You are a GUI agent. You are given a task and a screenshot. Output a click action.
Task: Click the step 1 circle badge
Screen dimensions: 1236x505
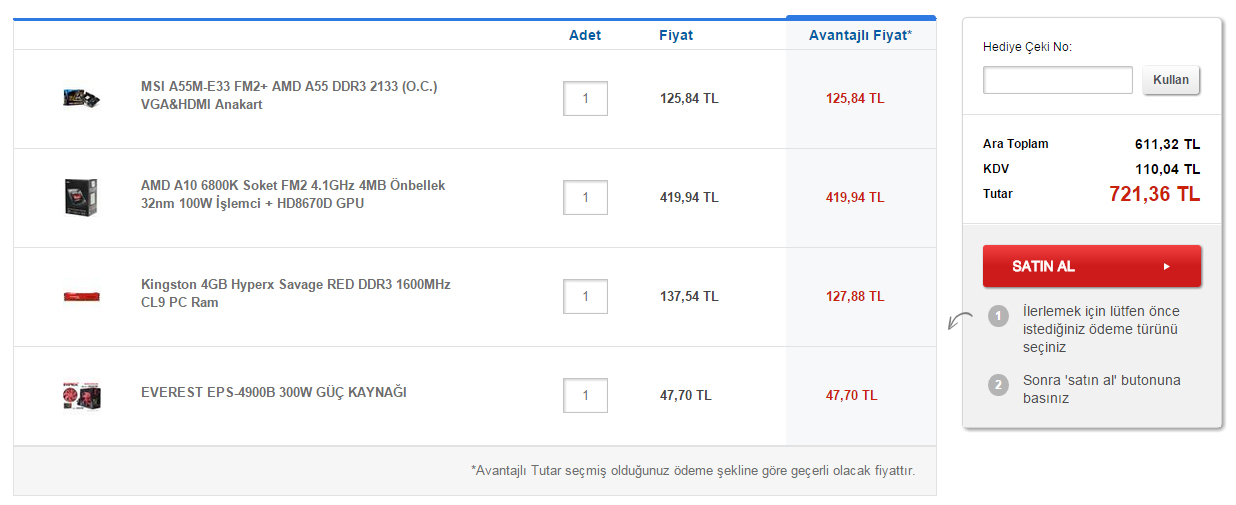(998, 317)
